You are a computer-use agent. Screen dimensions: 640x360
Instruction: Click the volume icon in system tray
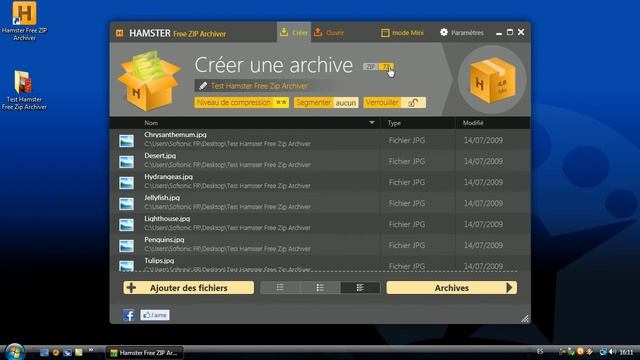(612, 352)
